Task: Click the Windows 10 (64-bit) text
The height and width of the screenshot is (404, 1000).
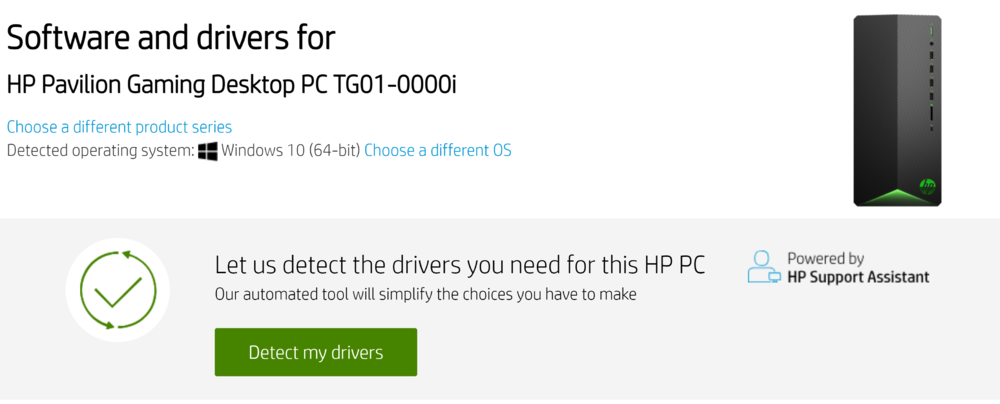Action: pyautogui.click(x=290, y=151)
